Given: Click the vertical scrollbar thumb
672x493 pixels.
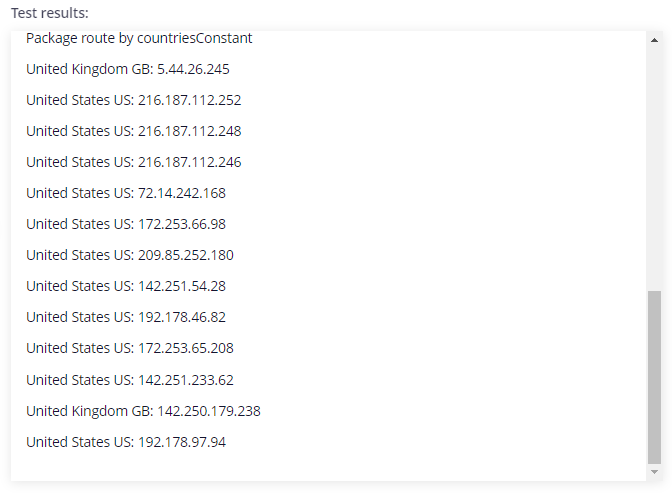Looking at the screenshot, I should pyautogui.click(x=654, y=377).
